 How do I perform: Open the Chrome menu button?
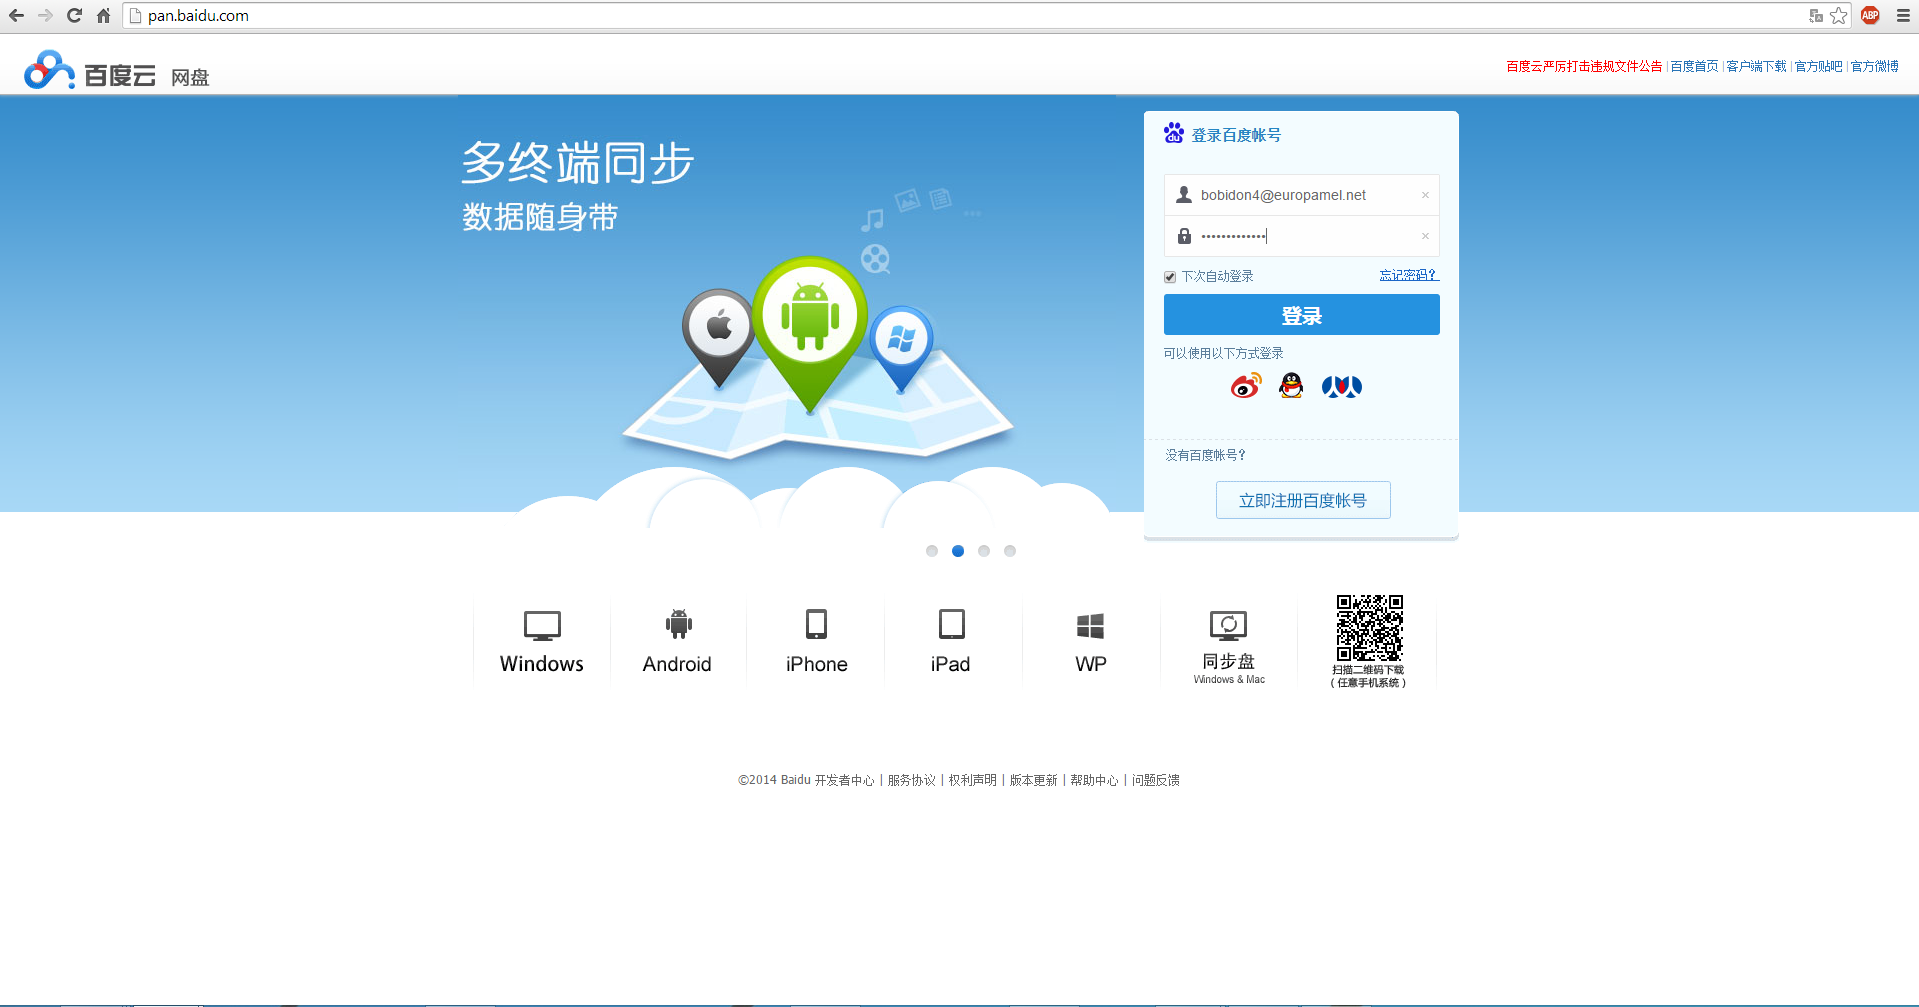[1903, 16]
